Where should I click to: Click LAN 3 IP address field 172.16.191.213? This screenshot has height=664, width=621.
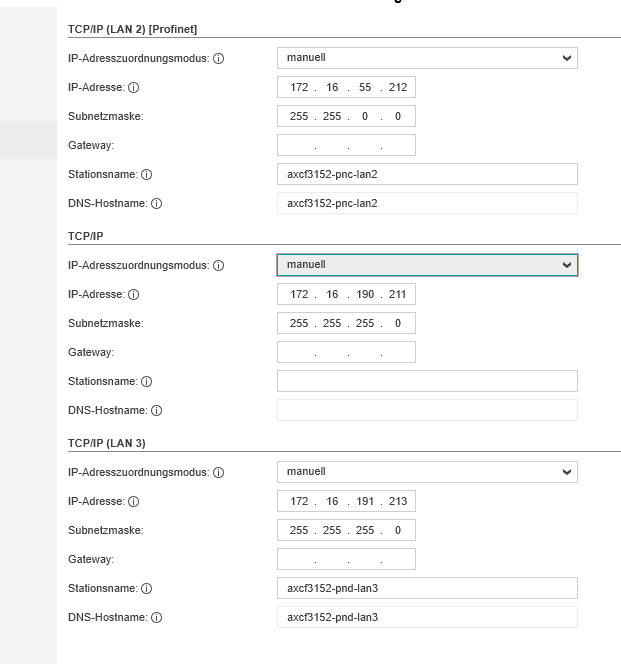coord(346,501)
